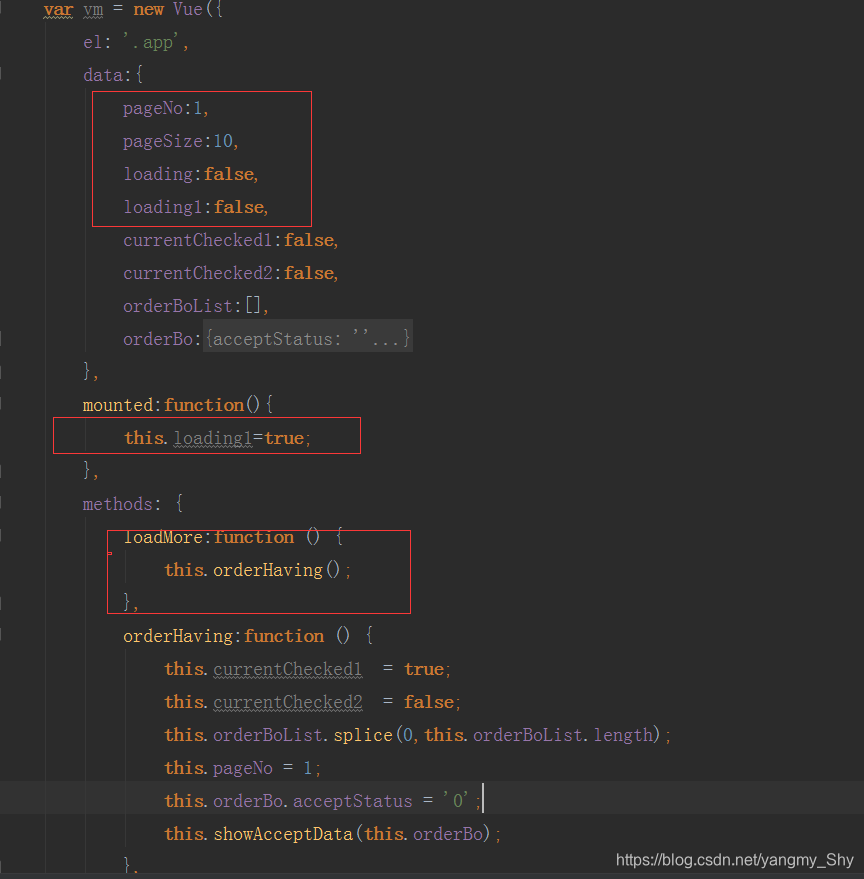Click 'orderBo' argument inside showAcceptData call
The width and height of the screenshot is (864, 879).
click(x=447, y=834)
